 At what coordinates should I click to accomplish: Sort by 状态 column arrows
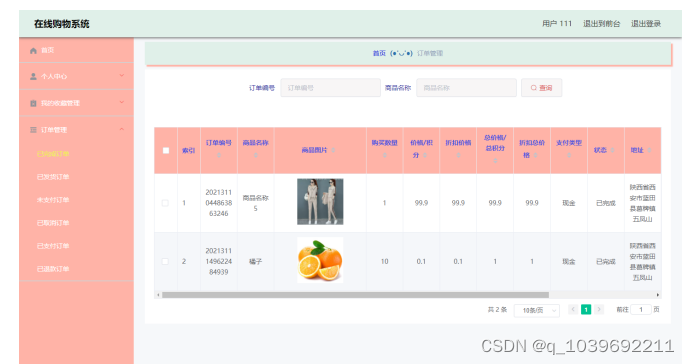pyautogui.click(x=613, y=150)
